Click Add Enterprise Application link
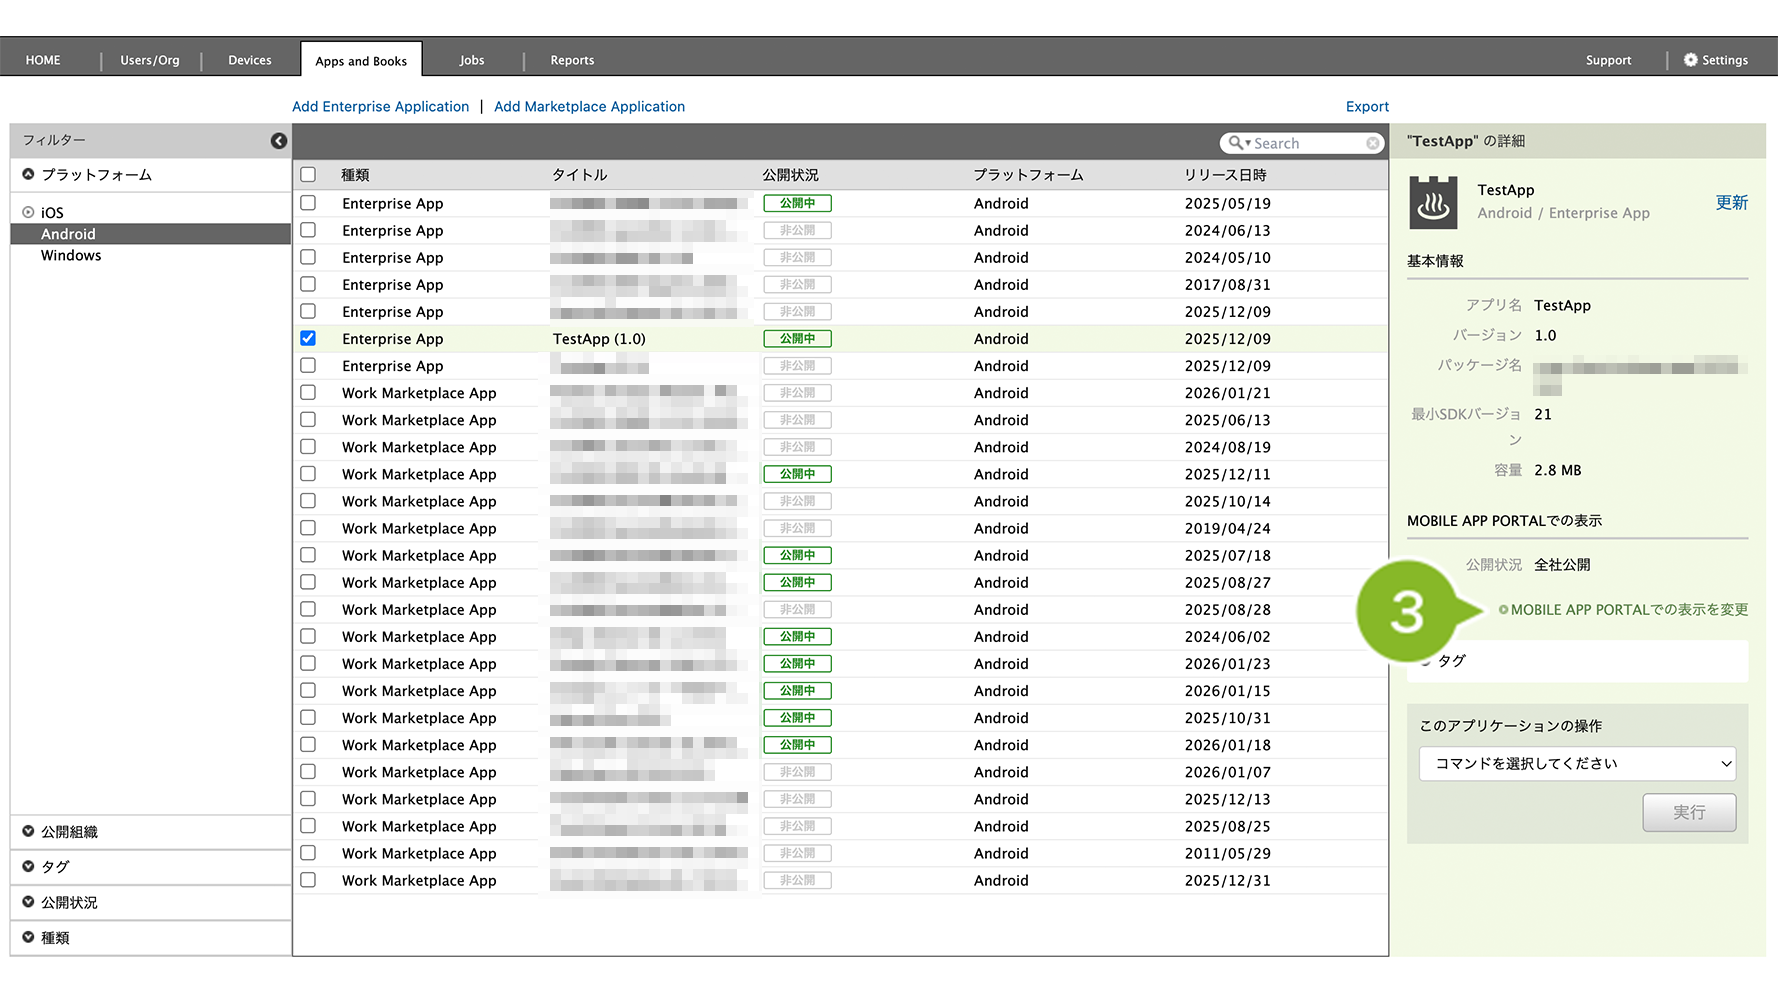The height and width of the screenshot is (1000, 1778). tap(380, 107)
